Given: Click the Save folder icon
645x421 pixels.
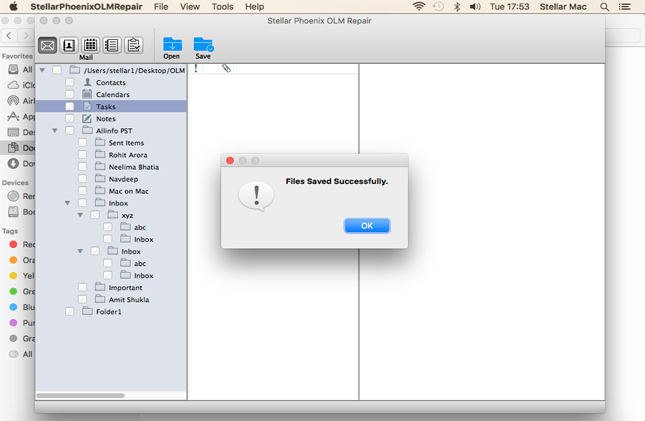Looking at the screenshot, I should pos(203,46).
